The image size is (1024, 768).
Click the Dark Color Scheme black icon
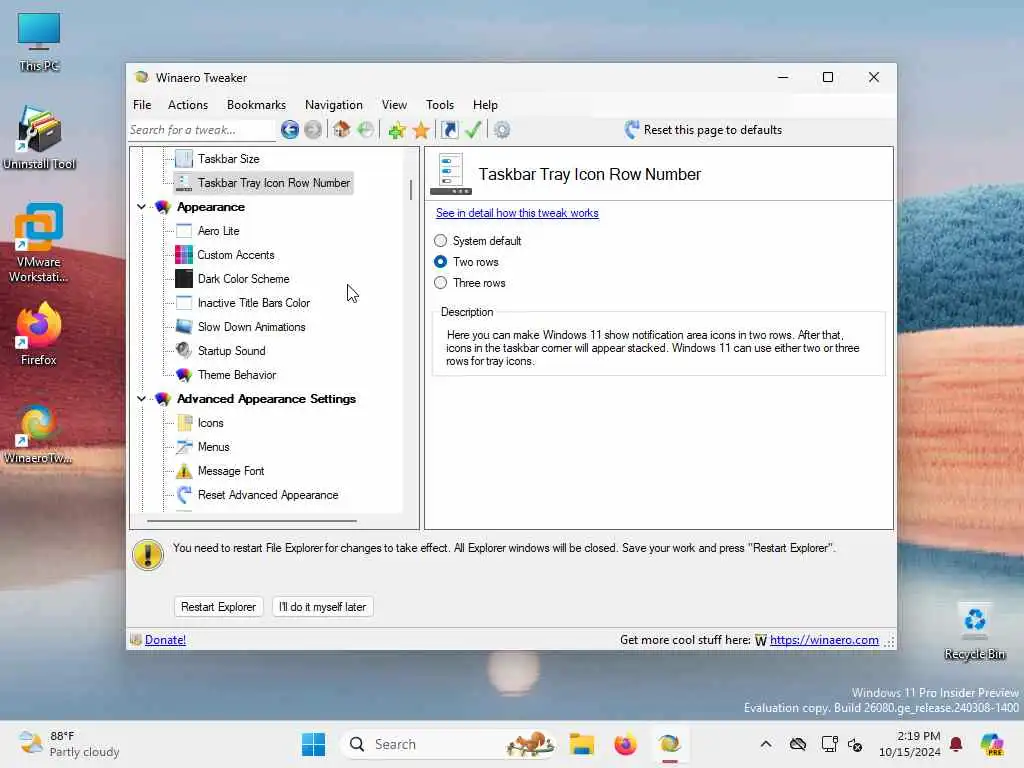coord(184,279)
